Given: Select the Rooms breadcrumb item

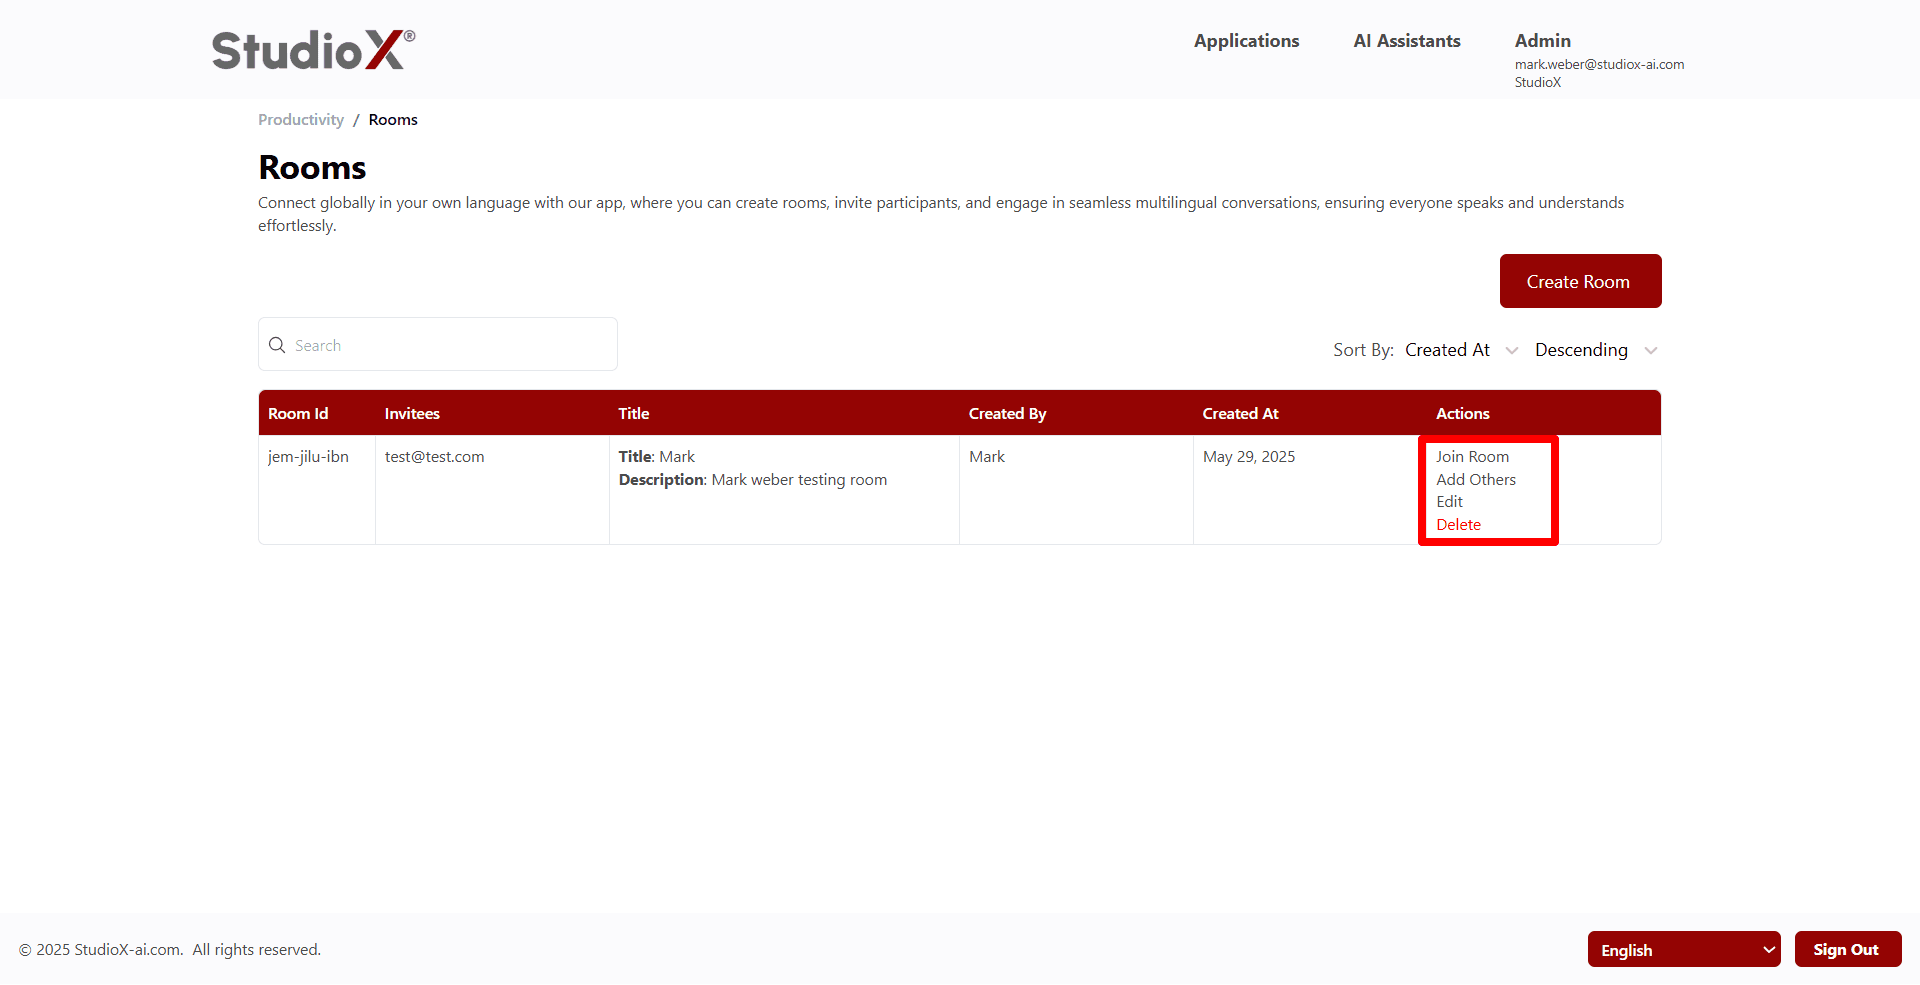Looking at the screenshot, I should click(x=393, y=120).
